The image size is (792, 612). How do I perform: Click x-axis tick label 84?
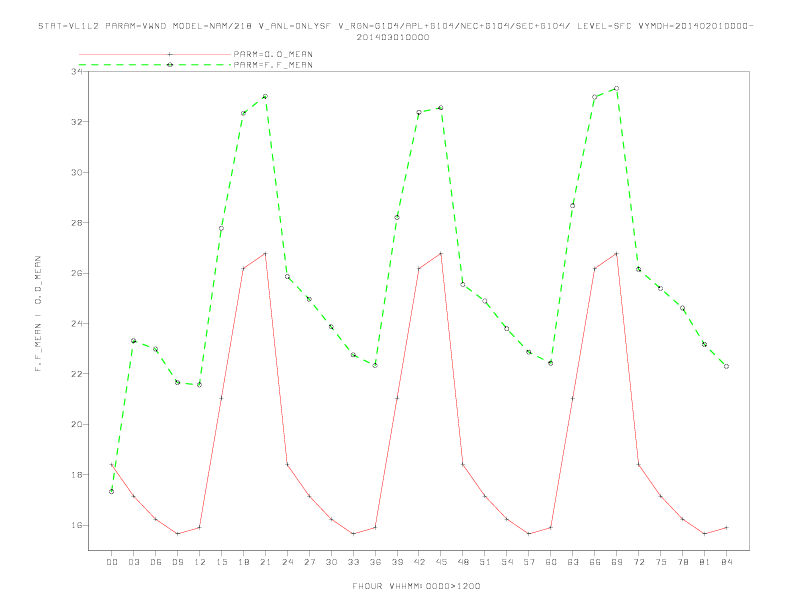(x=726, y=562)
